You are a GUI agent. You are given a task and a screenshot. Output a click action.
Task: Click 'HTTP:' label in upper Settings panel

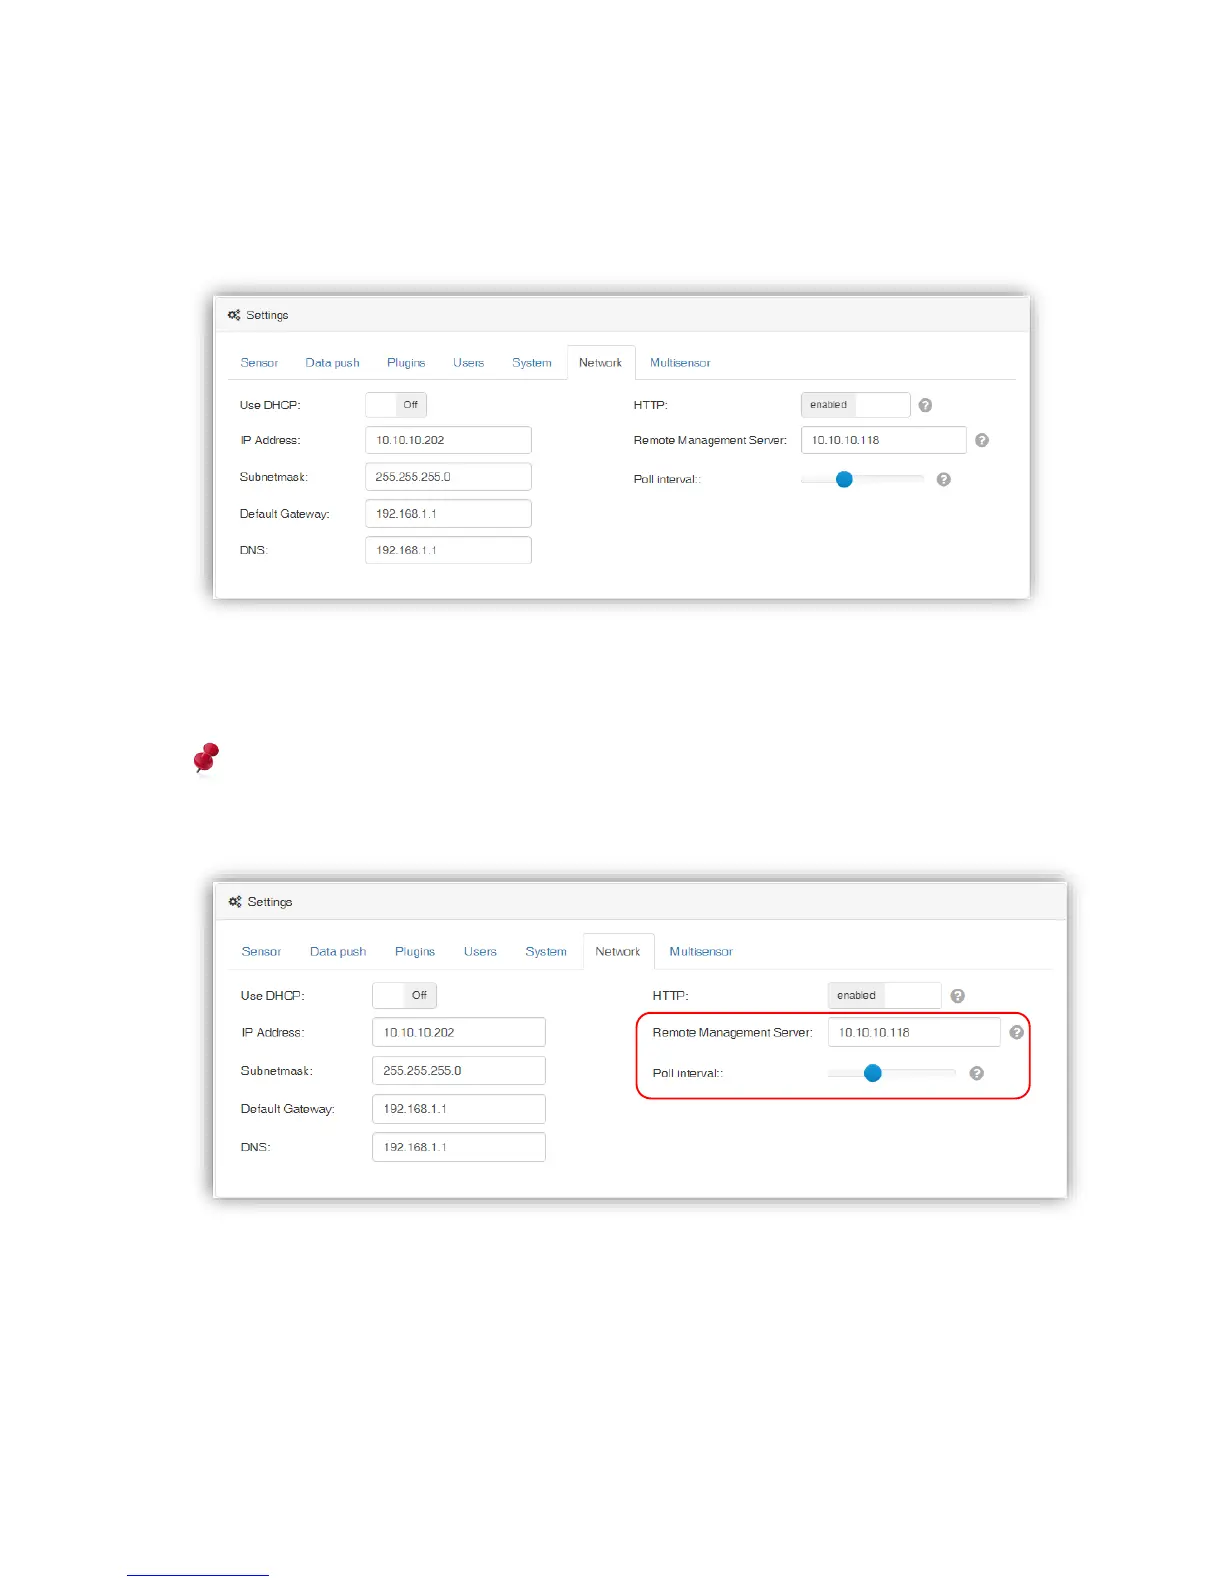click(x=650, y=405)
